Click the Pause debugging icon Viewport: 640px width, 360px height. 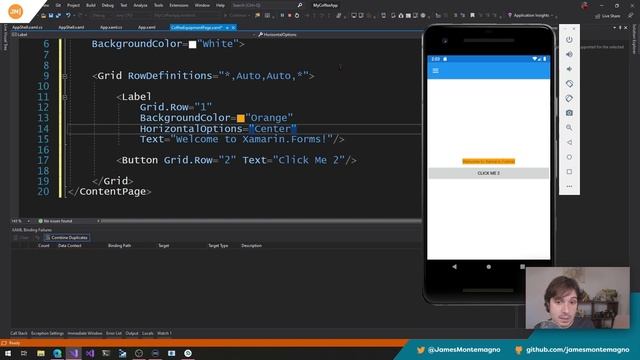tap(282, 16)
